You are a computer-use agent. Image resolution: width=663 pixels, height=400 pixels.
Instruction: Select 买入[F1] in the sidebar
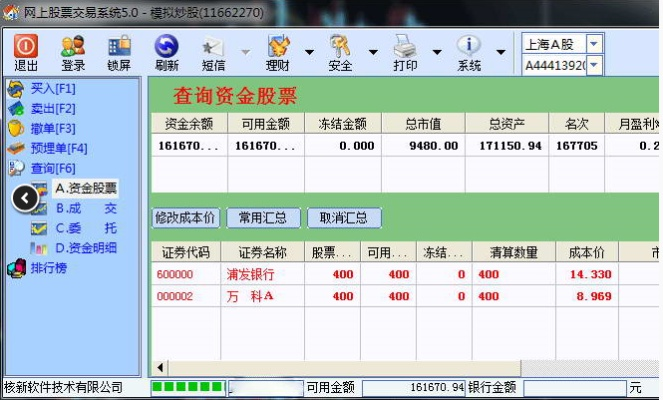[52, 88]
